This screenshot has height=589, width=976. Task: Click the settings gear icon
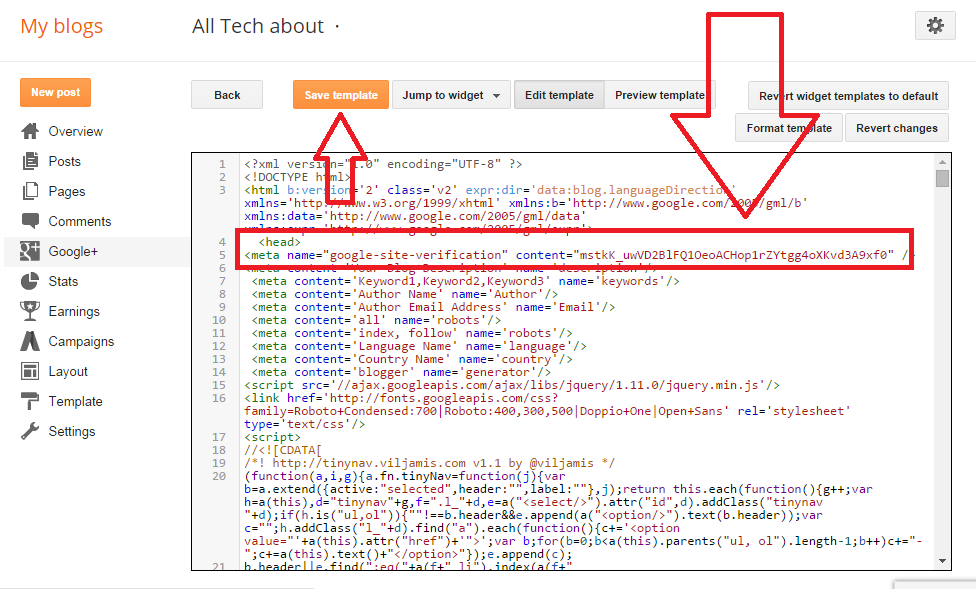pyautogui.click(x=935, y=27)
